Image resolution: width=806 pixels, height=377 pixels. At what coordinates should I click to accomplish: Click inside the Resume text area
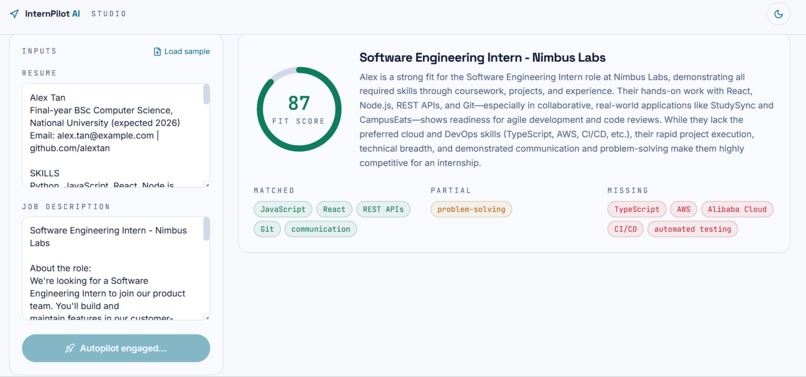[x=116, y=136]
